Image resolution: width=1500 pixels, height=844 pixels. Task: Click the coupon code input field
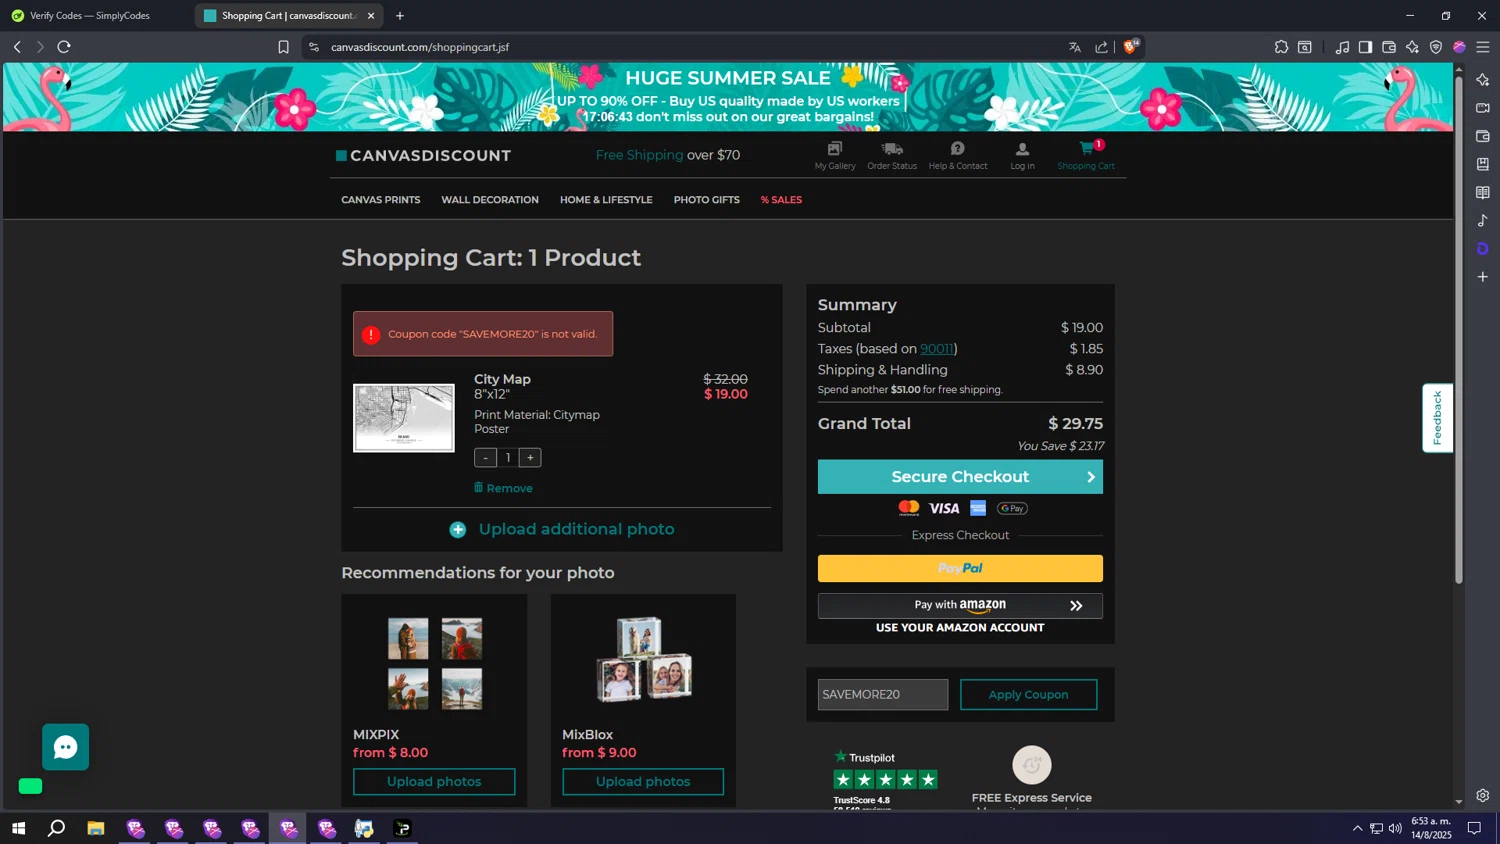[883, 695]
